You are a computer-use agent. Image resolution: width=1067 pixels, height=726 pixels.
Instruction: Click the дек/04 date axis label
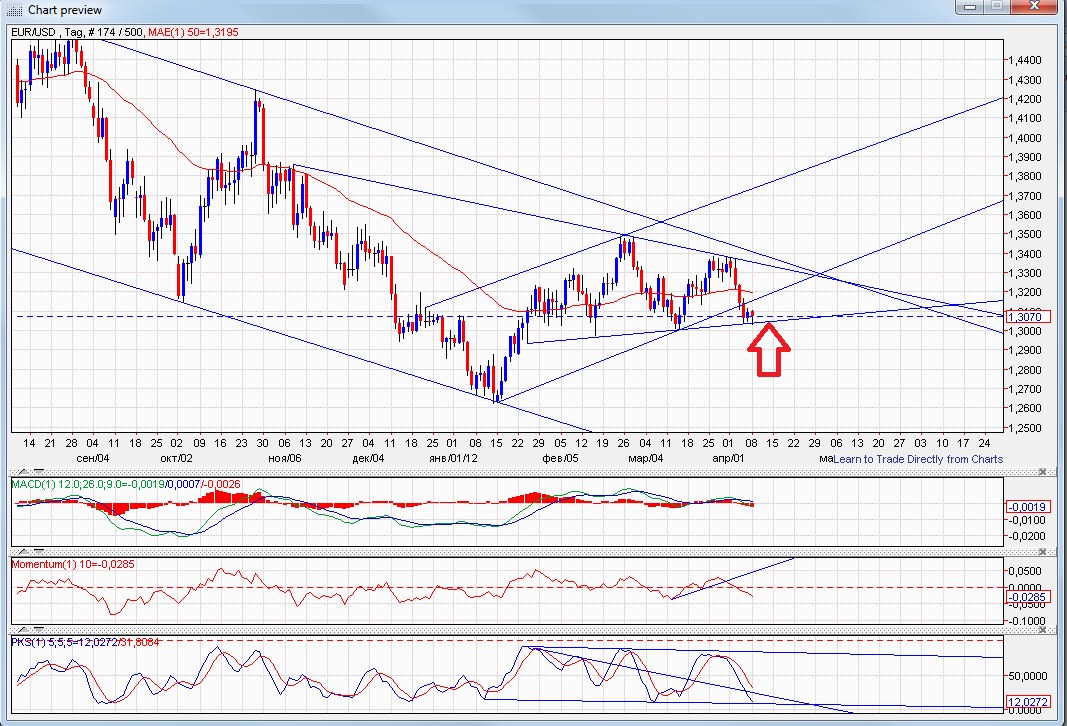point(368,459)
